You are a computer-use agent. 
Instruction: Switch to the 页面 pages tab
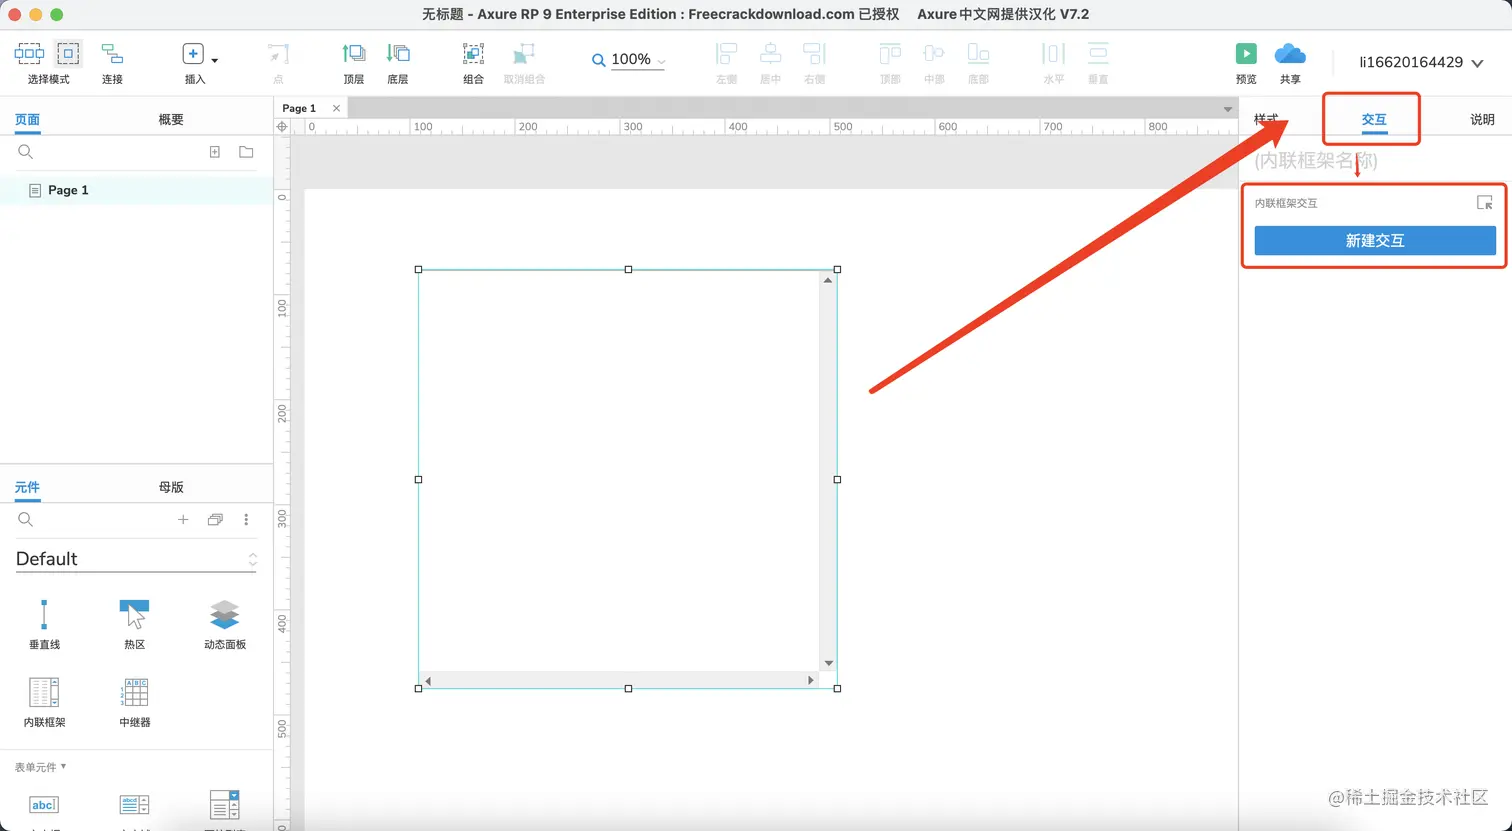pos(27,119)
